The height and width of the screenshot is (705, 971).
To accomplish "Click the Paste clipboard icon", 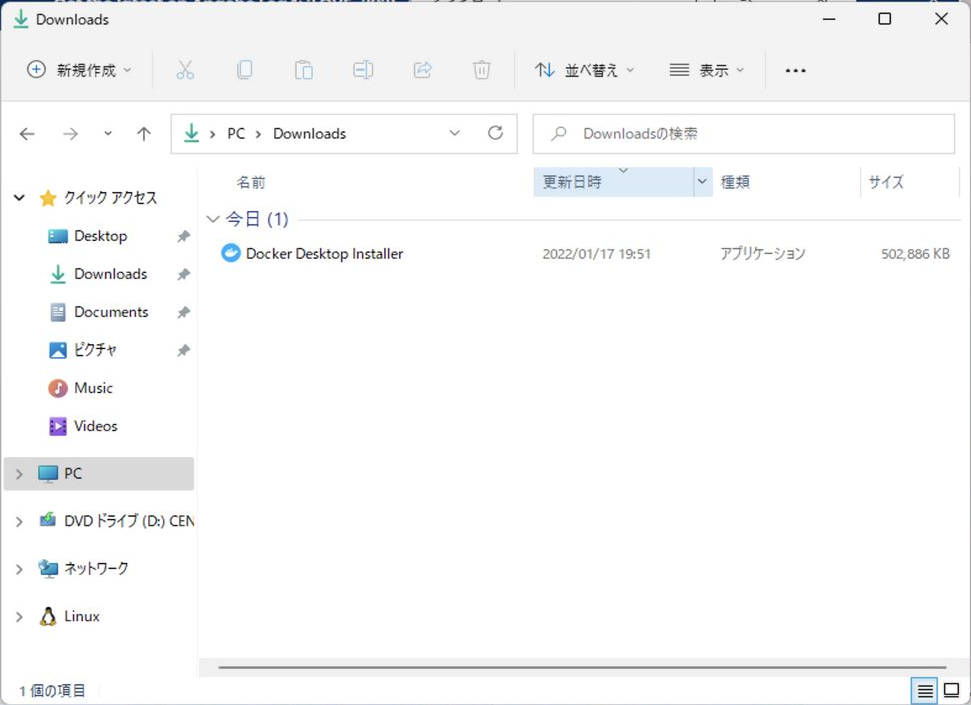I will [303, 70].
